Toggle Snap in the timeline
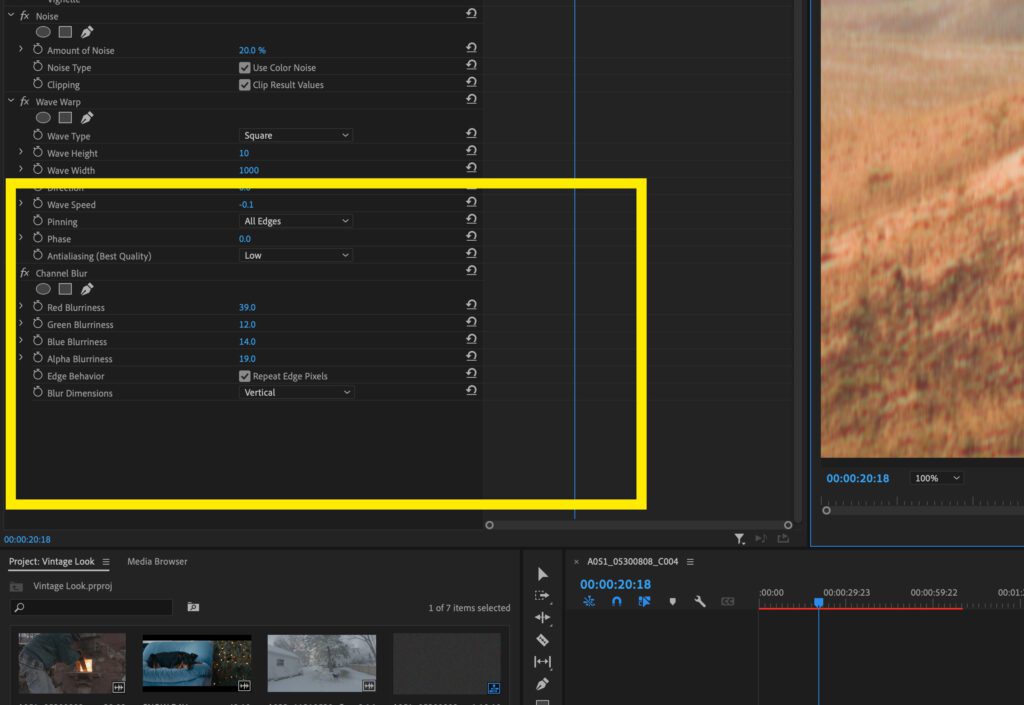1024x705 pixels. (x=618, y=601)
